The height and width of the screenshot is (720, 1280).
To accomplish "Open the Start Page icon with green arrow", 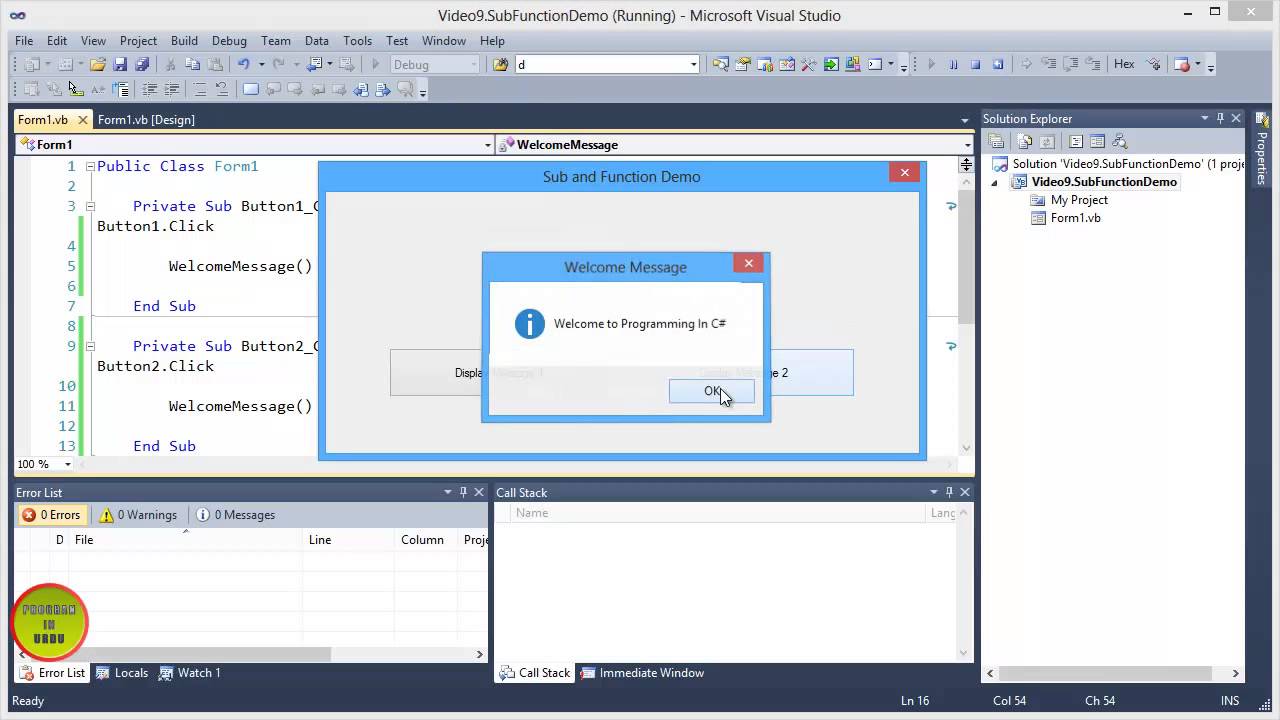I will click(x=831, y=64).
